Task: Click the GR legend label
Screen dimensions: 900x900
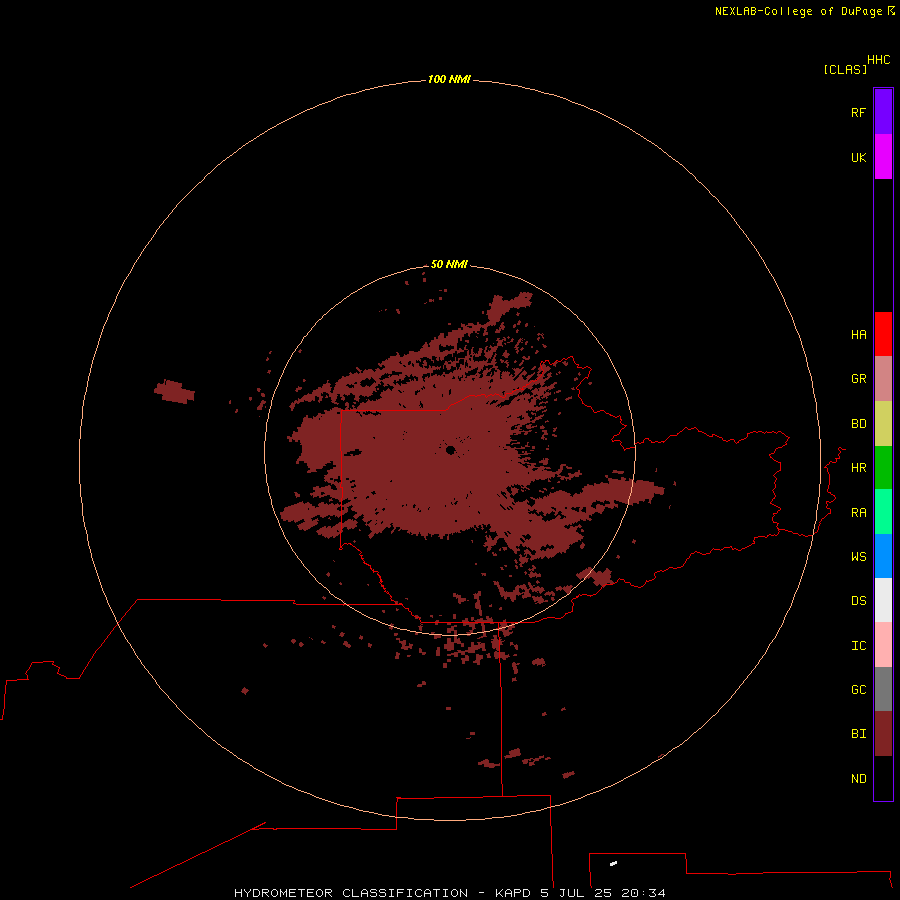Action: [x=858, y=379]
